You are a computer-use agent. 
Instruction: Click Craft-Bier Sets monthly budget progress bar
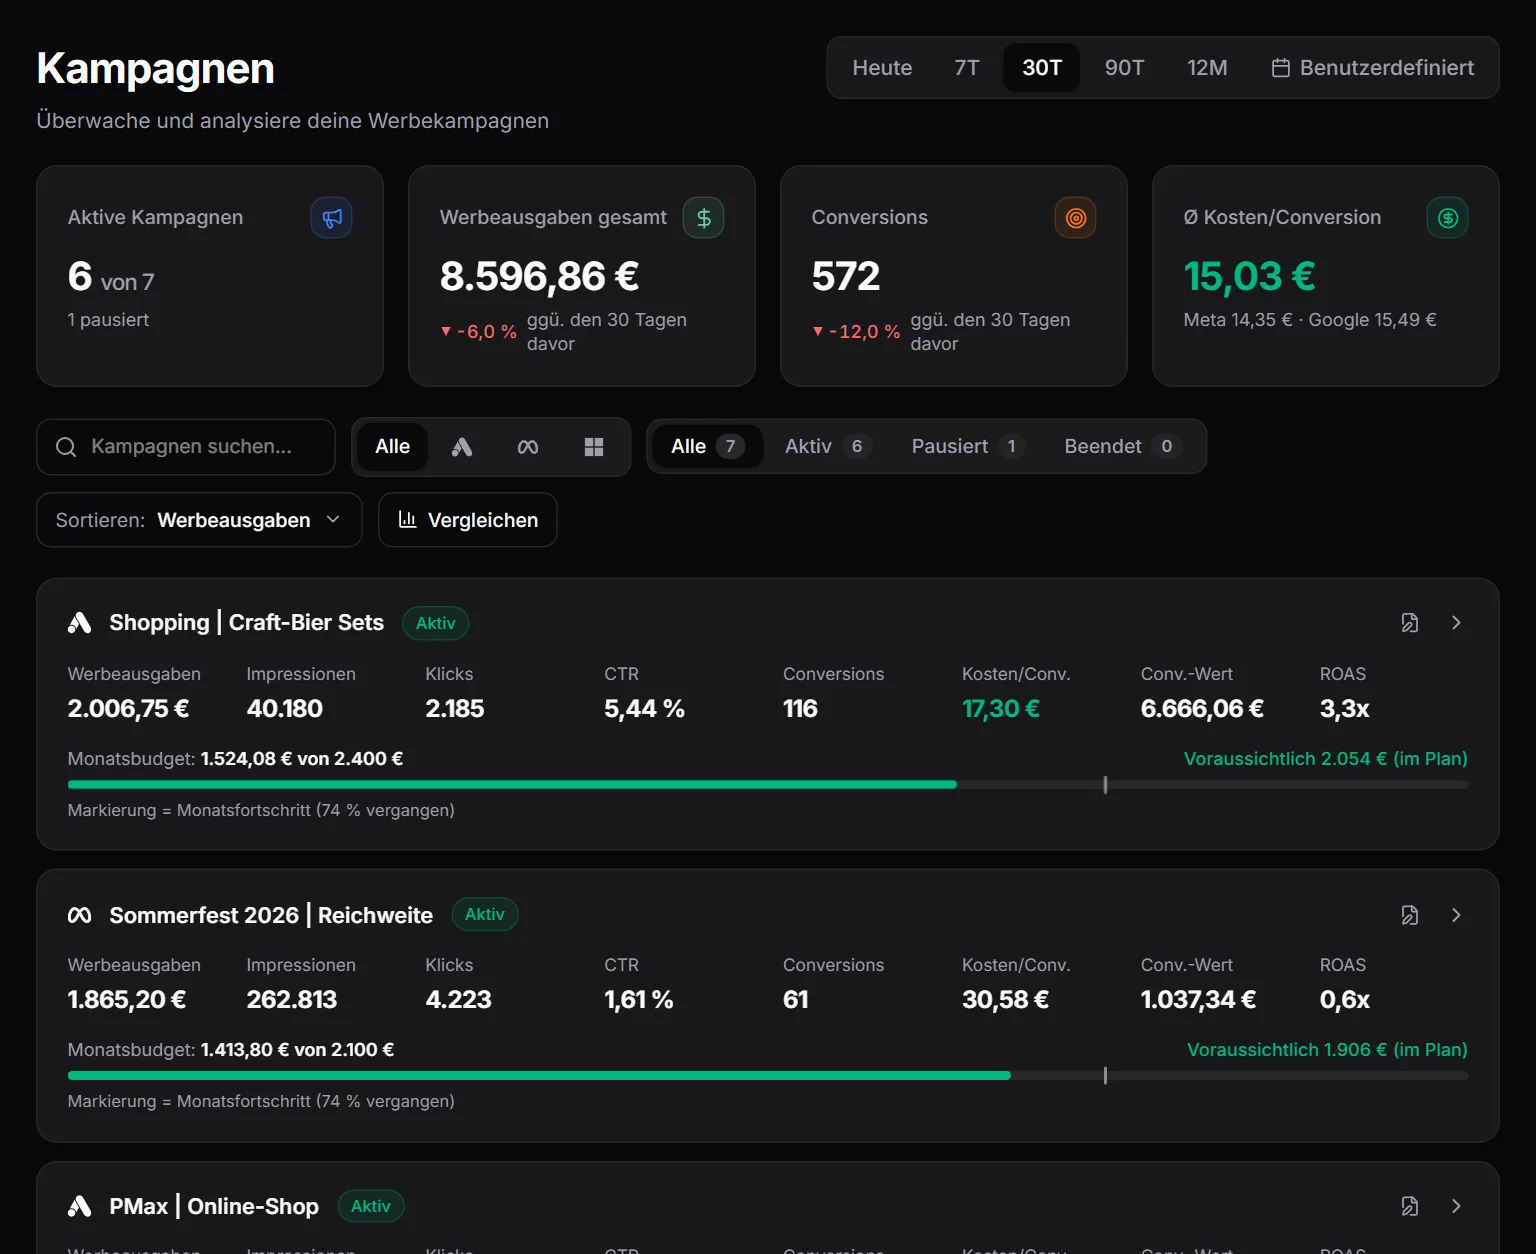(x=768, y=785)
